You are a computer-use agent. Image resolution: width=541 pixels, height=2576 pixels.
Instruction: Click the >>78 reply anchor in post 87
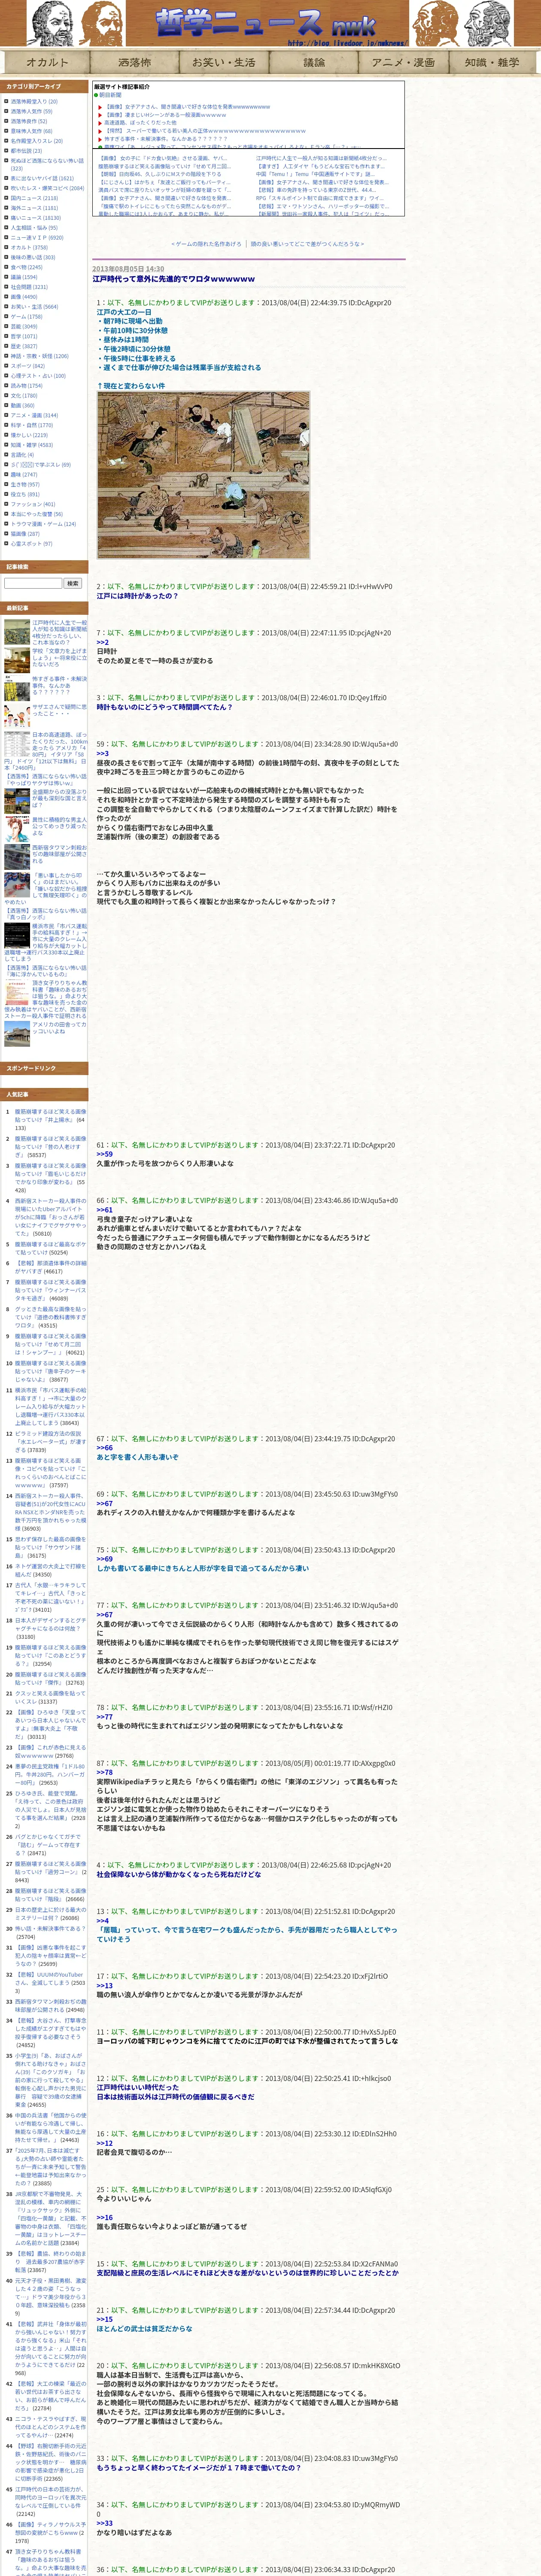click(105, 1772)
